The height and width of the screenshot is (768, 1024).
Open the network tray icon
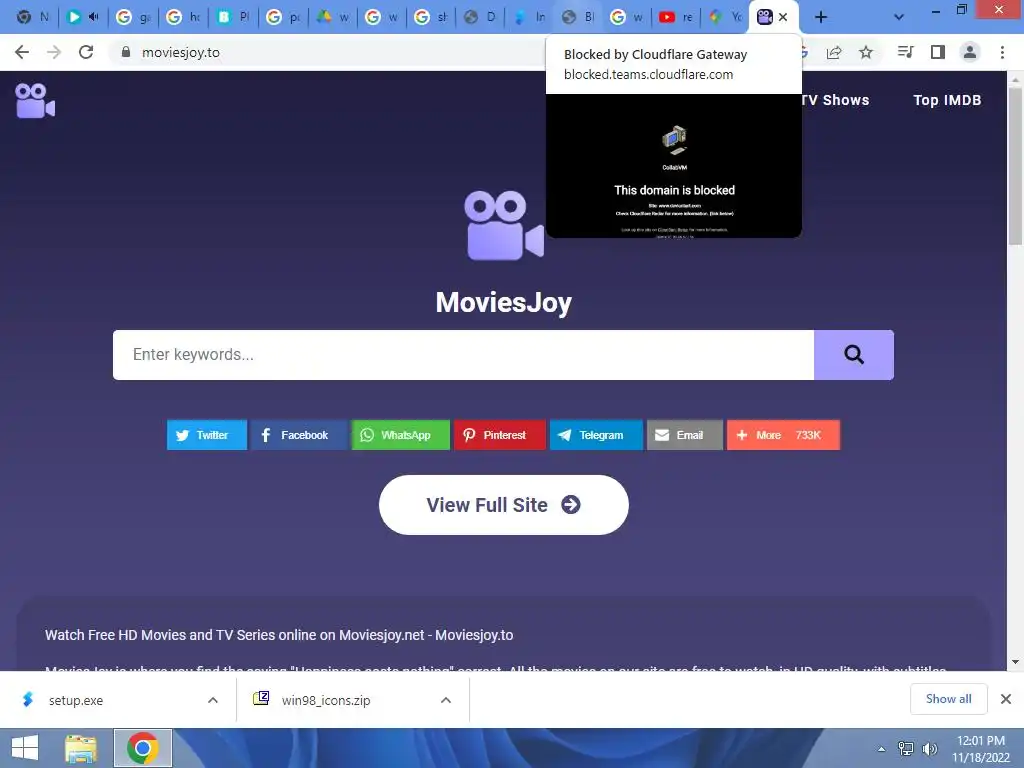[906, 748]
